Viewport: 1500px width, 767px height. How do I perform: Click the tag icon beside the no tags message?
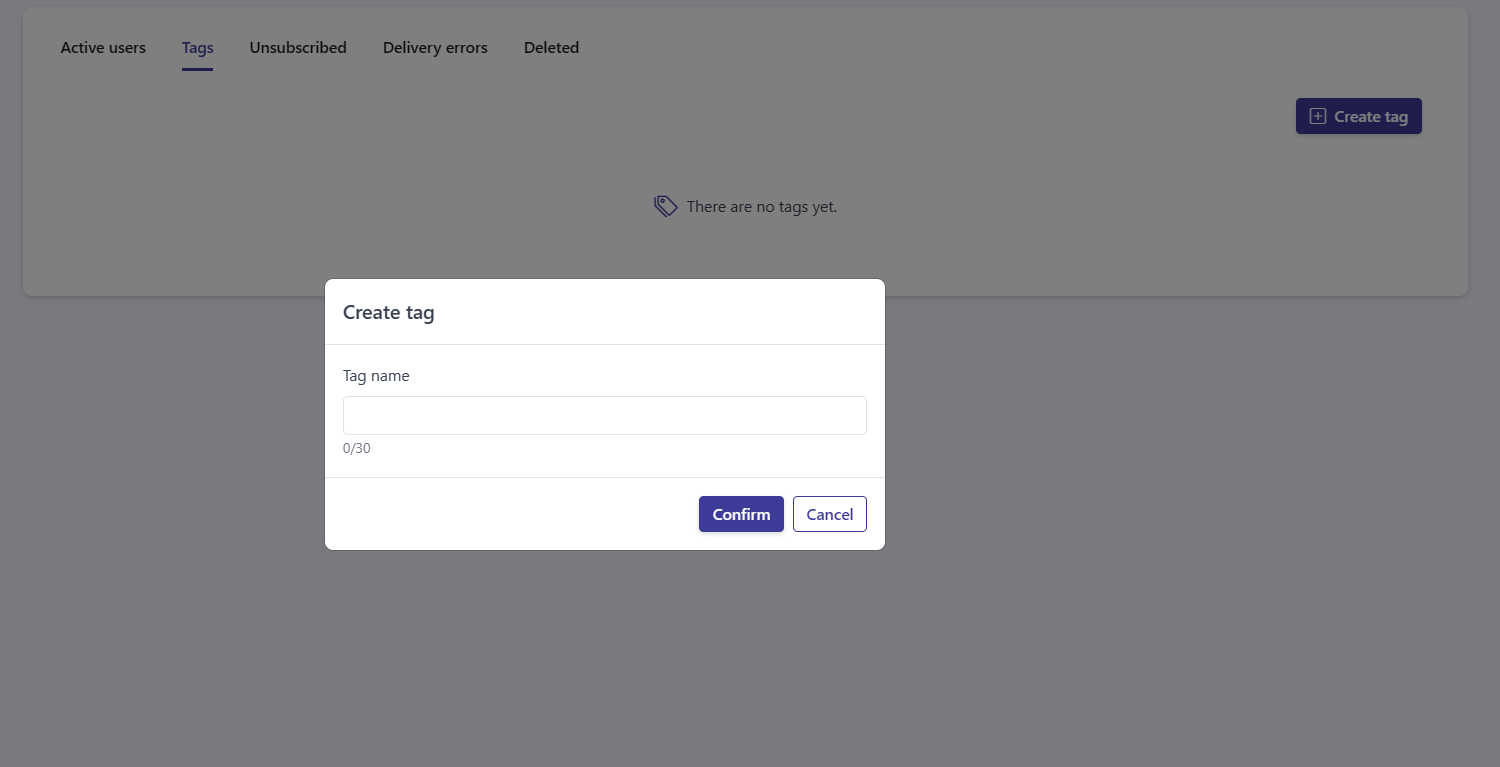point(666,207)
